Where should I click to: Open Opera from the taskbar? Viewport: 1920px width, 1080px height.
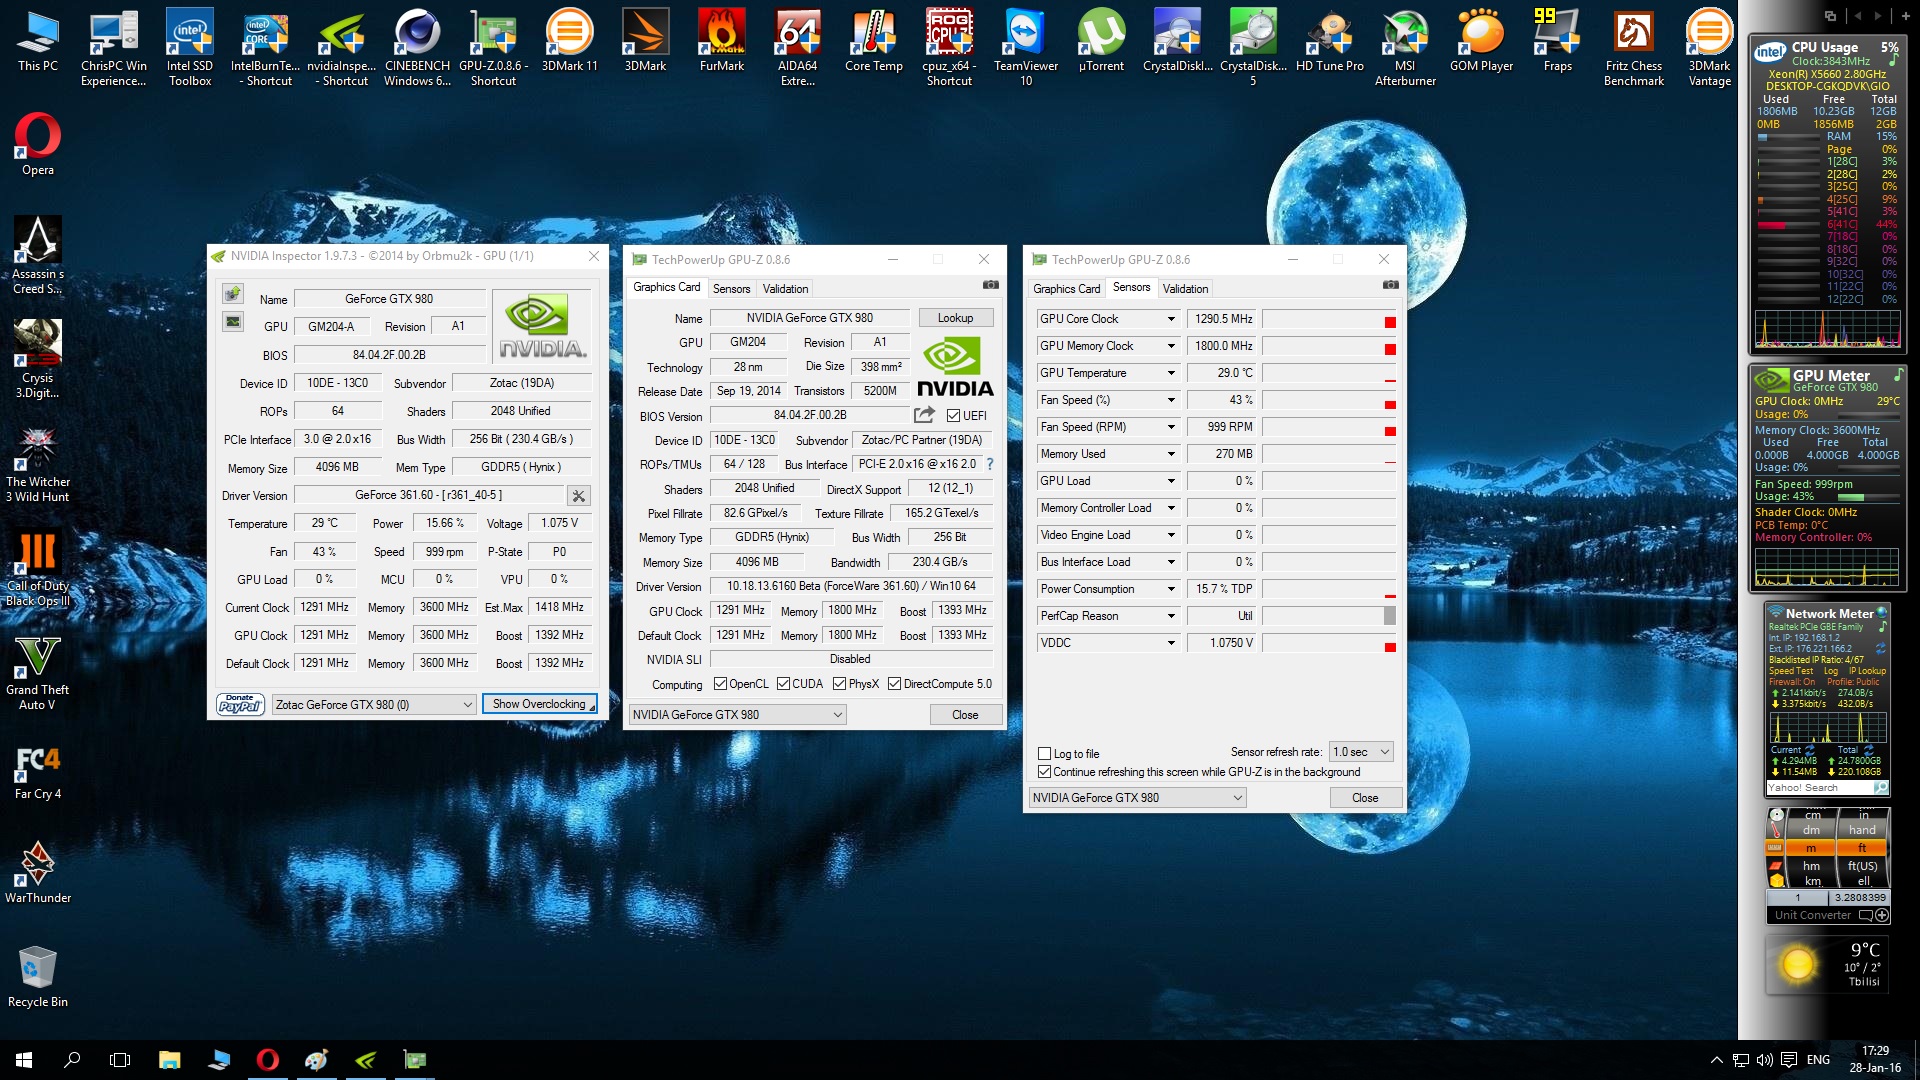[267, 1060]
